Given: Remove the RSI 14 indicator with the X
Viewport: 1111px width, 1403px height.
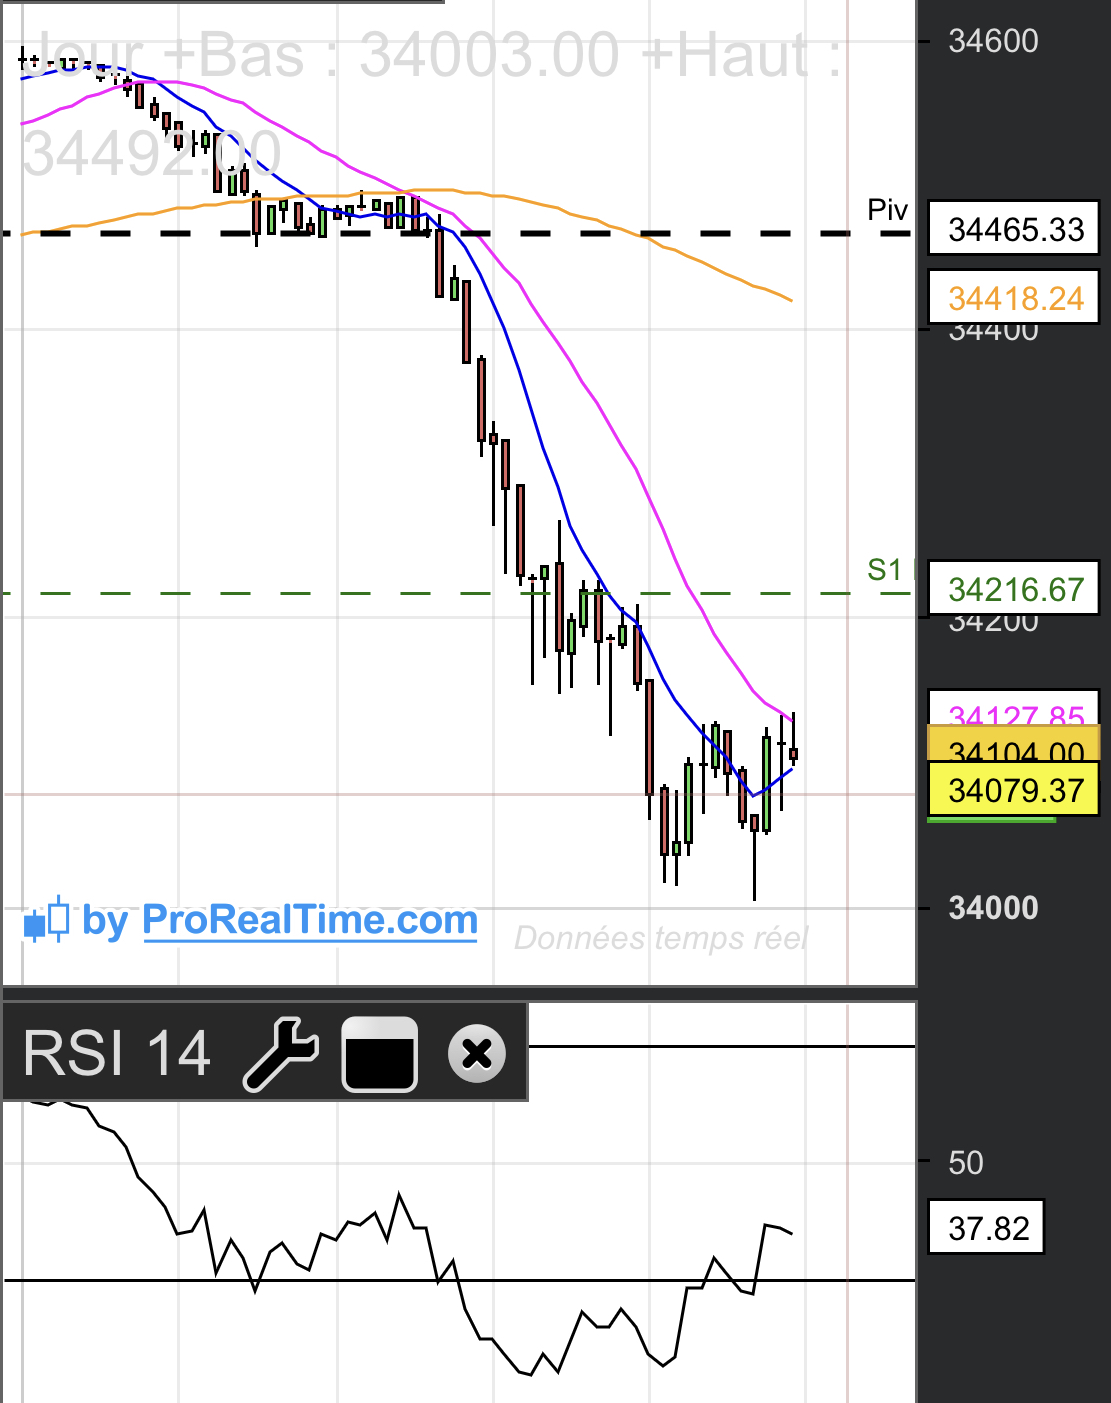Looking at the screenshot, I should tap(477, 1054).
